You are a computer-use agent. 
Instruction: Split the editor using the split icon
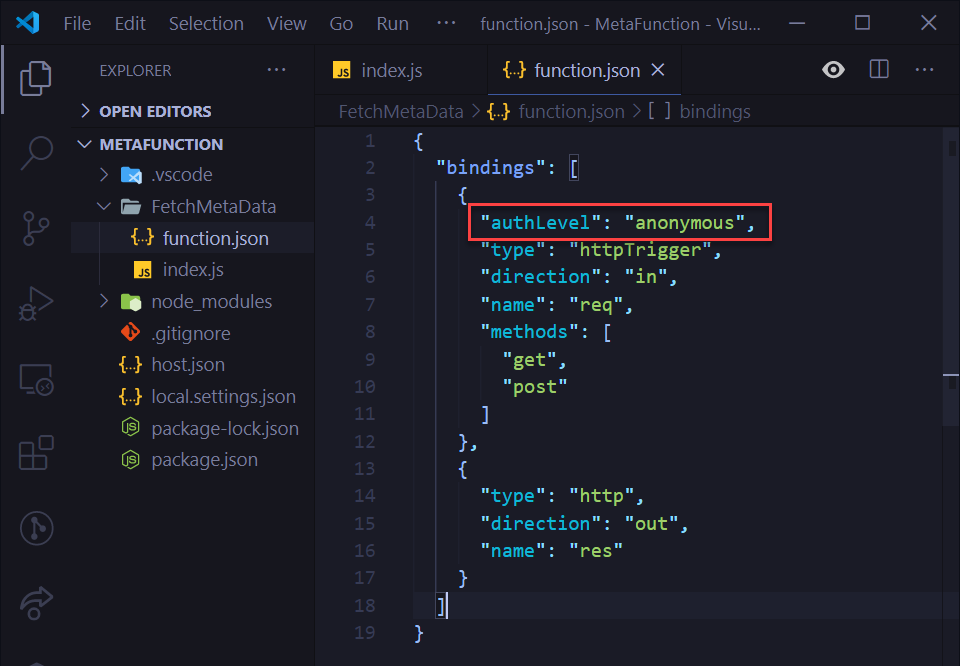tap(880, 70)
